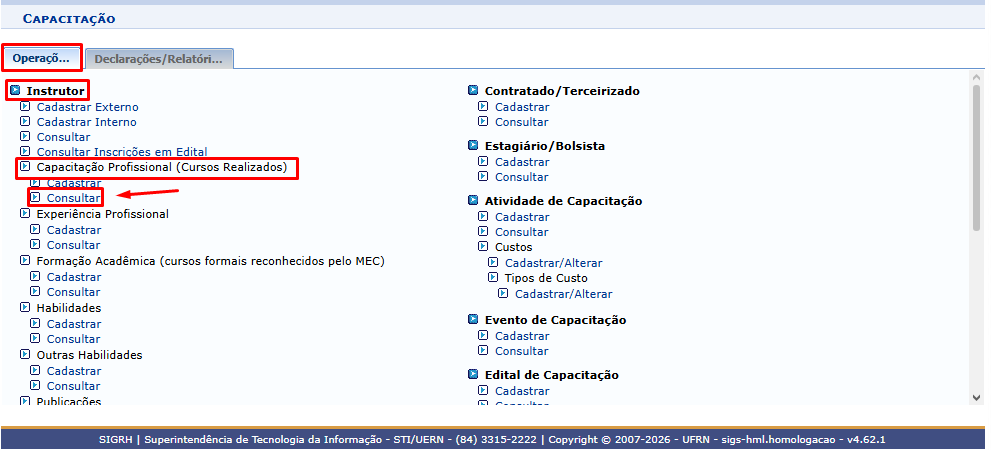Click the arrow icon beside Cadastrar under Outras Habilidades
Viewport: 991px width, 450px height.
click(x=35, y=370)
